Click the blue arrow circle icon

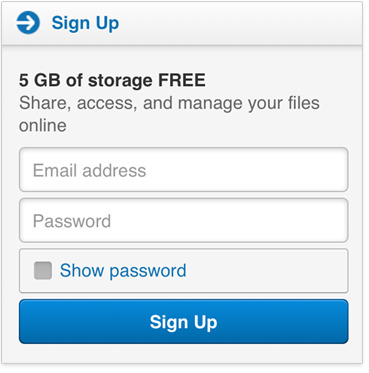pyautogui.click(x=28, y=23)
